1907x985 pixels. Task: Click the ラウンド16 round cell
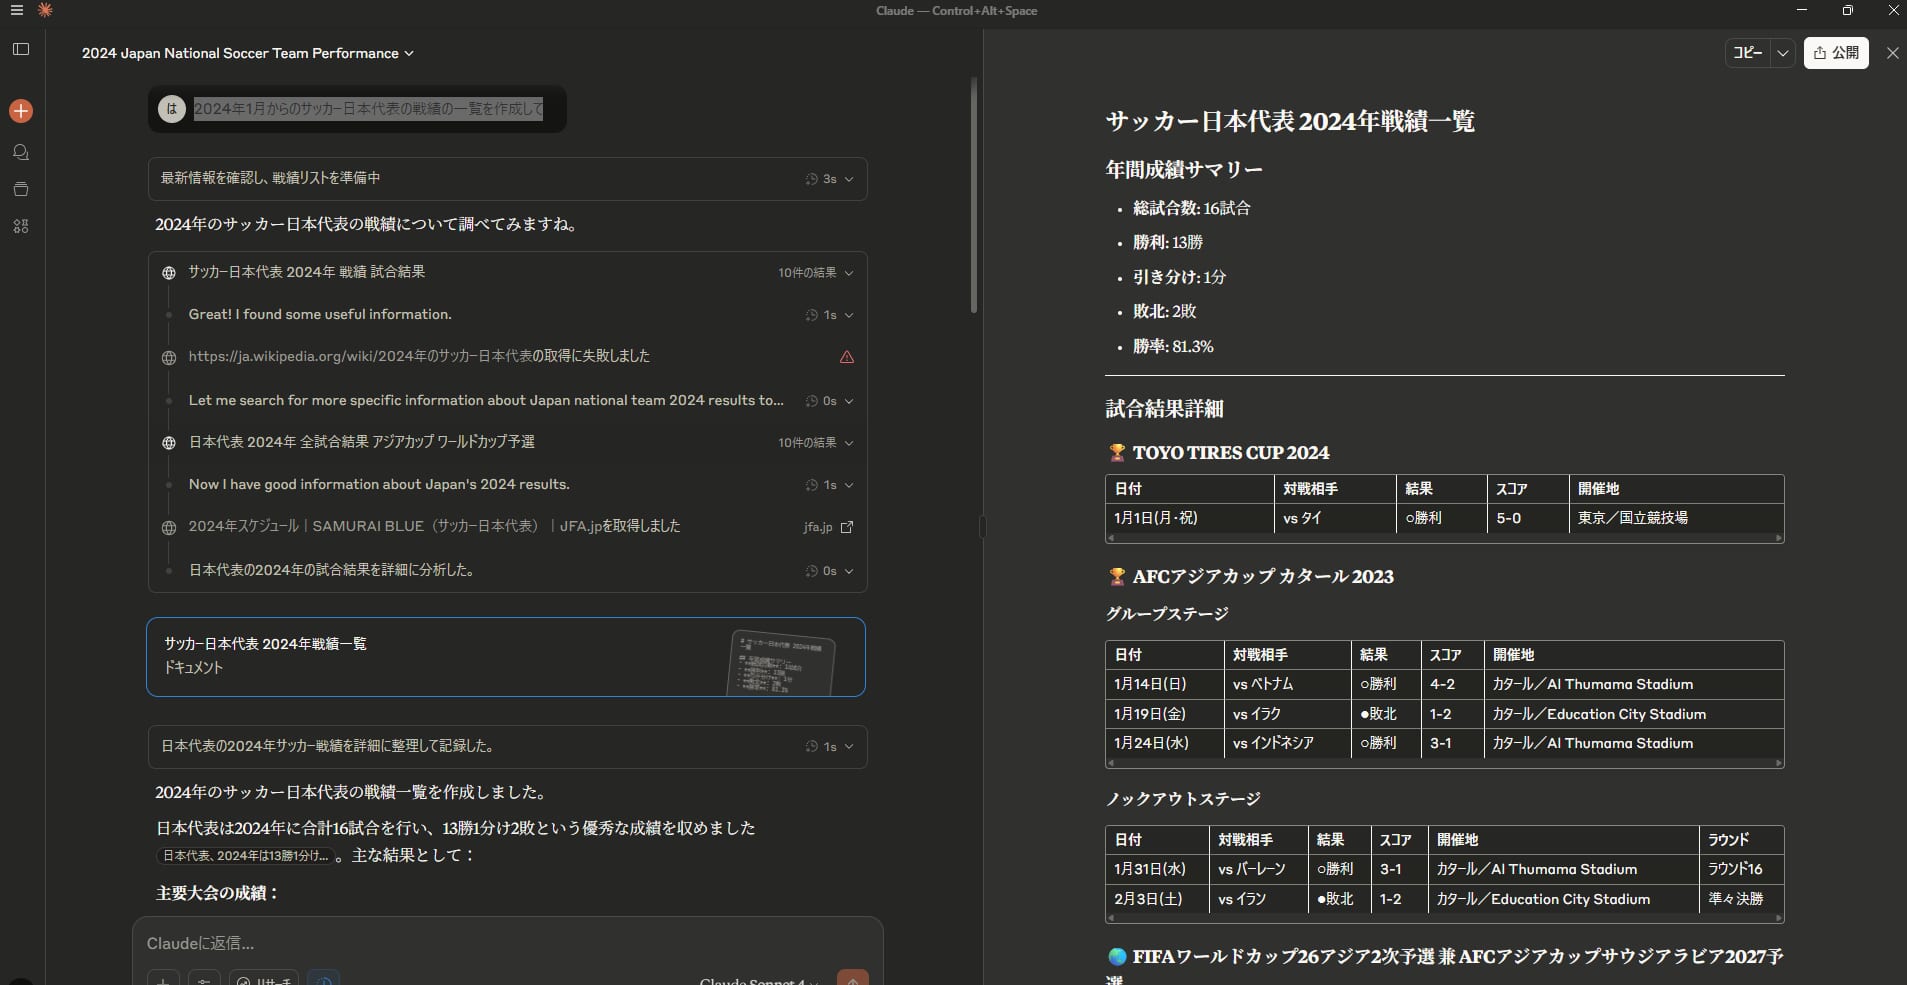1741,869
